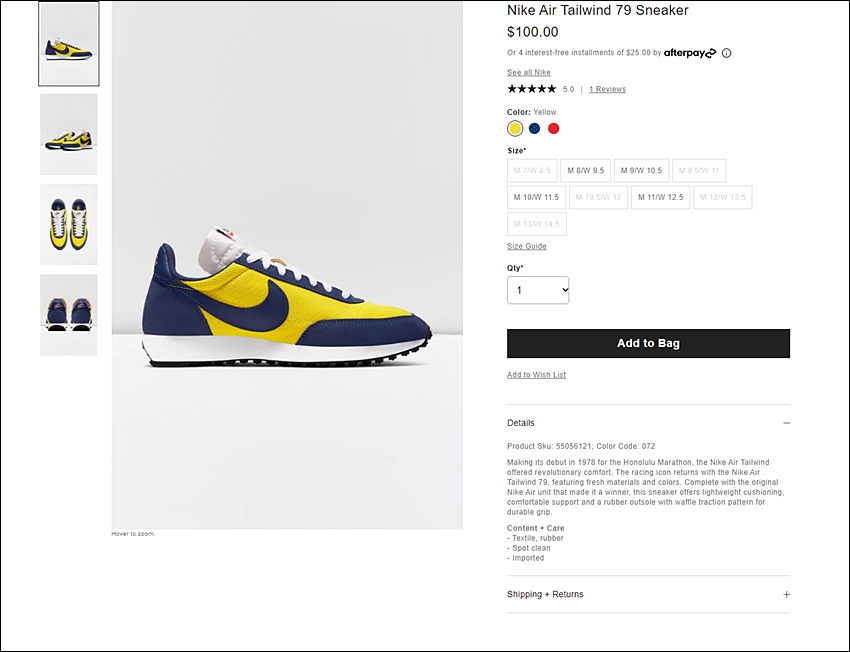Select the yellow color swatch
850x652 pixels.
[x=515, y=128]
